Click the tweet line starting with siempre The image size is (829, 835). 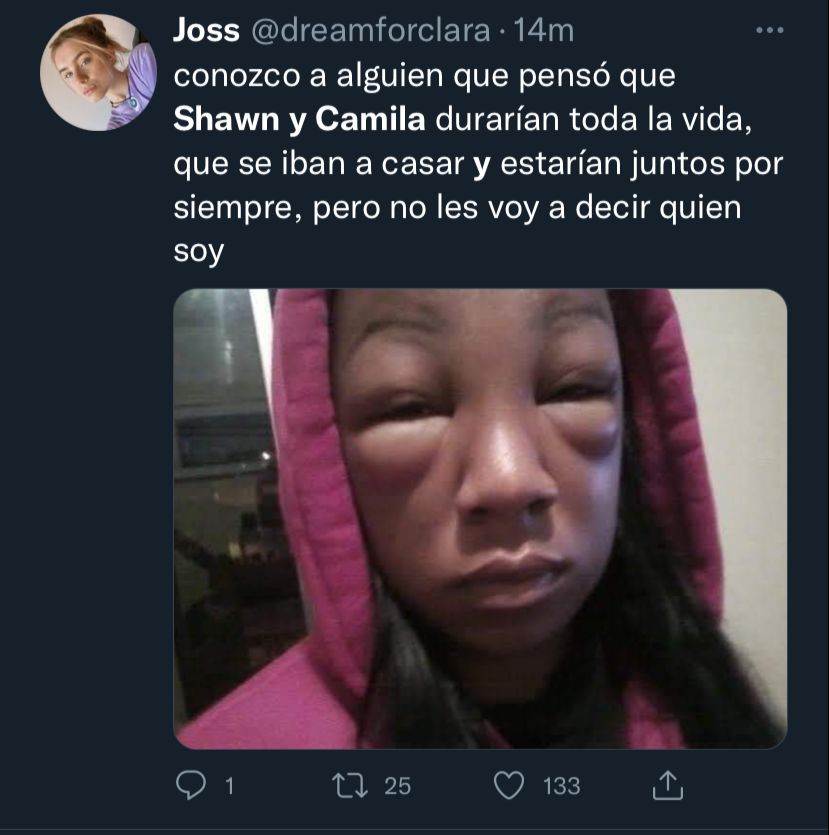(457, 207)
